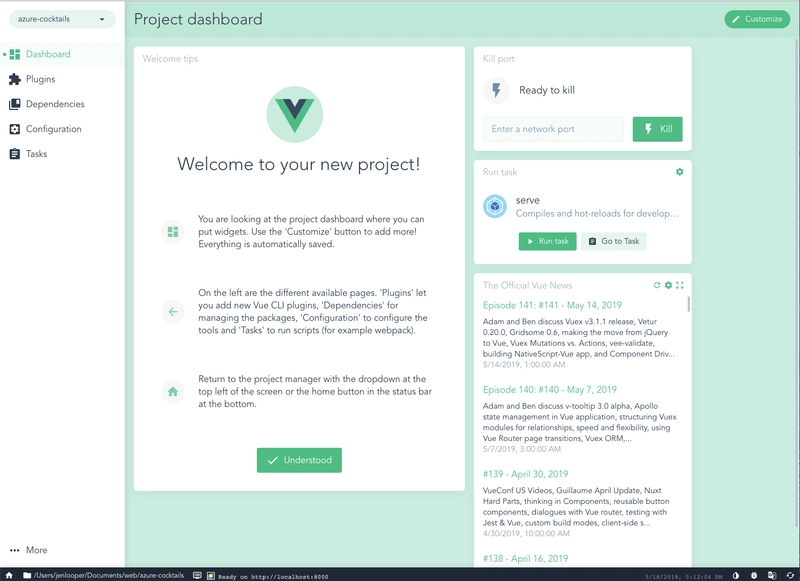Open the azure-cocktails project dropdown
This screenshot has width=800, height=581.
coord(62,19)
